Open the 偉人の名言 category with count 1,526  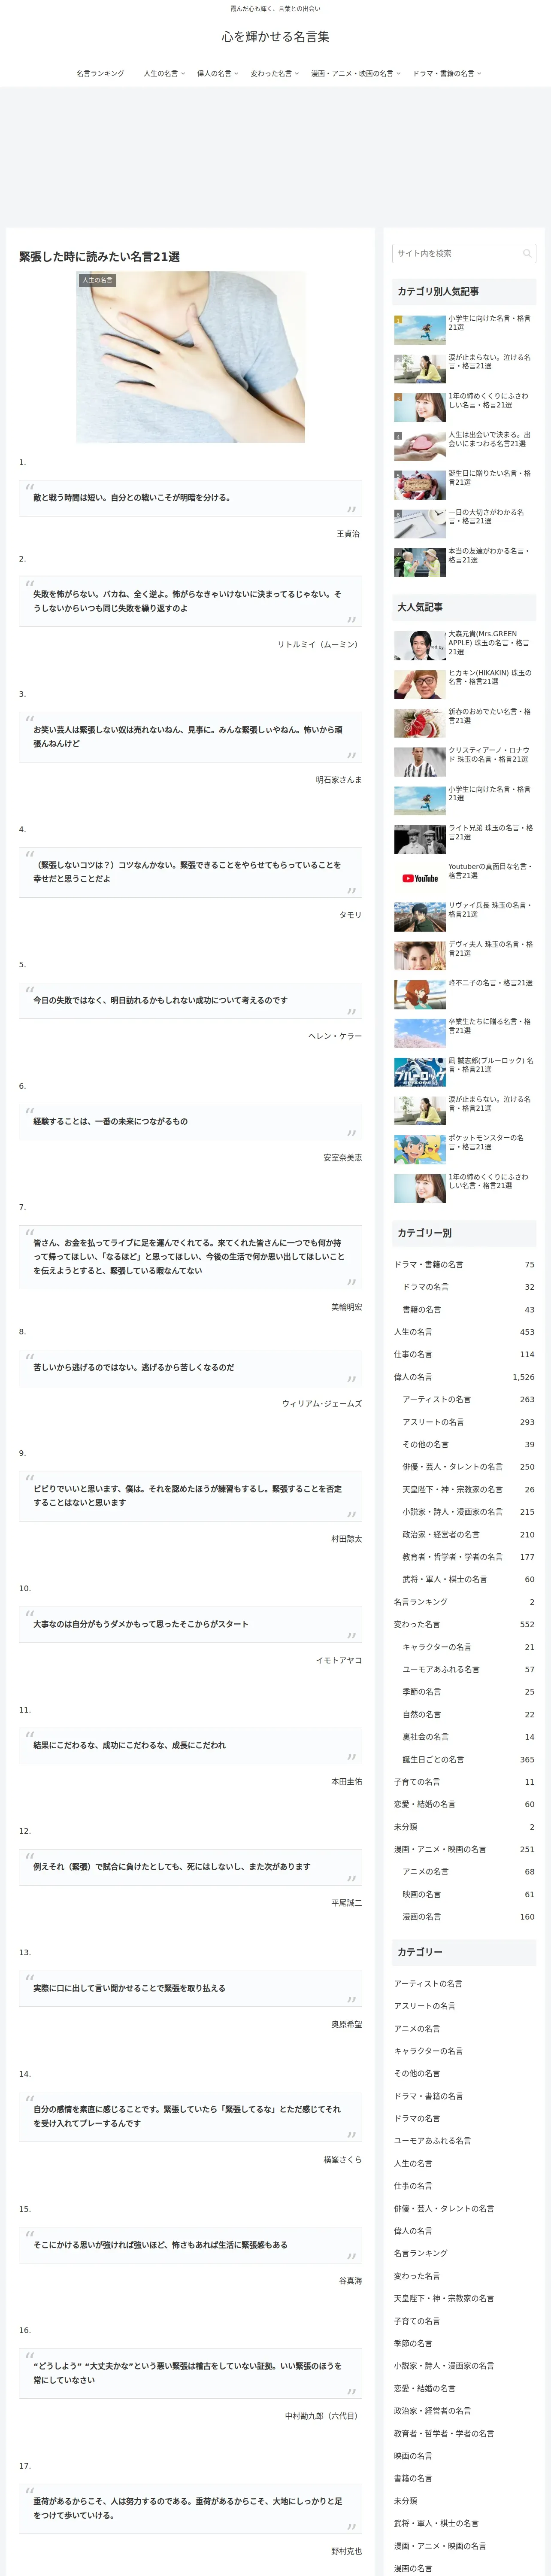(464, 1377)
